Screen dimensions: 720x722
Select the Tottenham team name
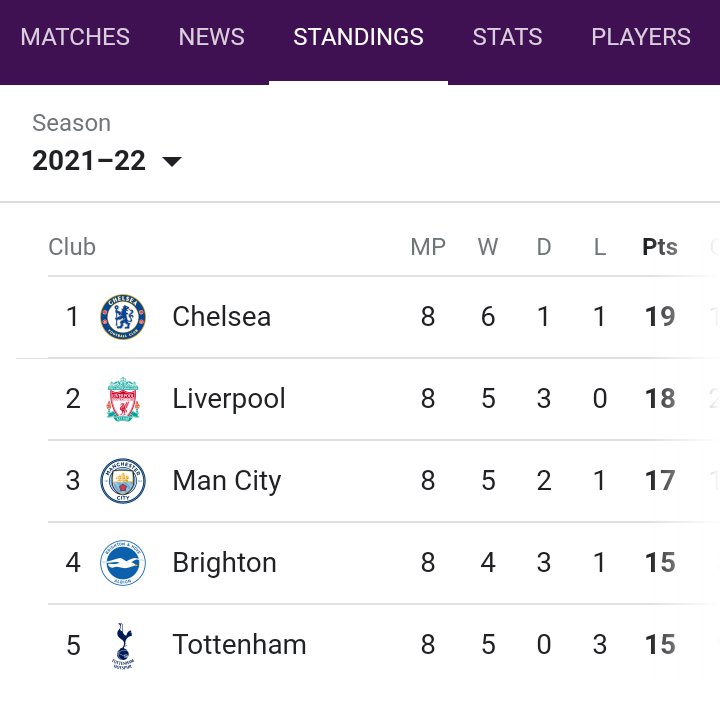click(239, 645)
